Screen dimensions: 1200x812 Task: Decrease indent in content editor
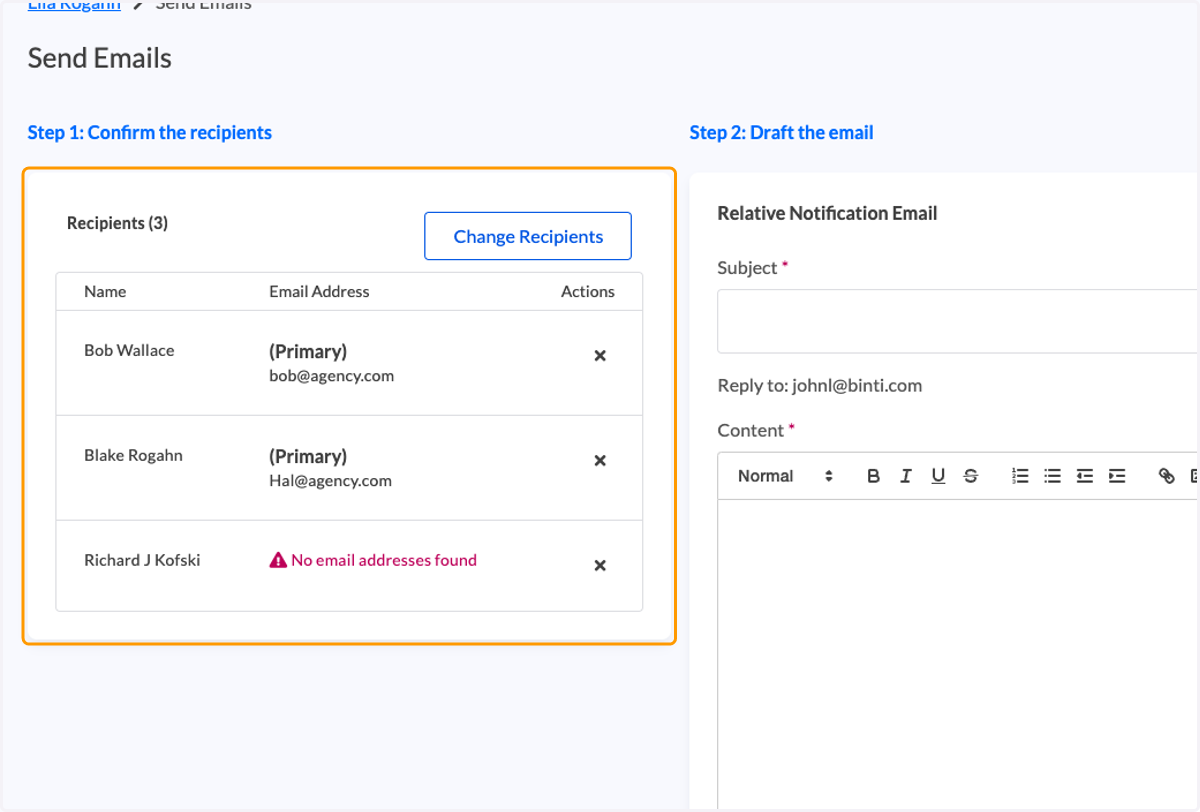1084,476
